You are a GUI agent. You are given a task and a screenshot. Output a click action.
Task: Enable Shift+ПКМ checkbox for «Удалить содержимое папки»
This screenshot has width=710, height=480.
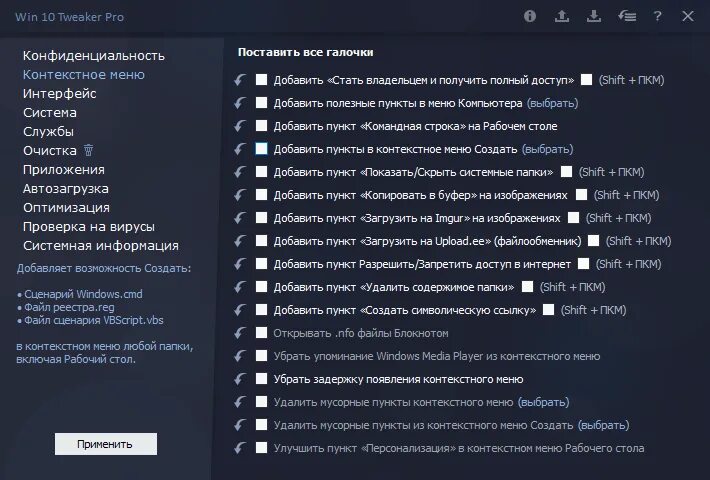[528, 287]
